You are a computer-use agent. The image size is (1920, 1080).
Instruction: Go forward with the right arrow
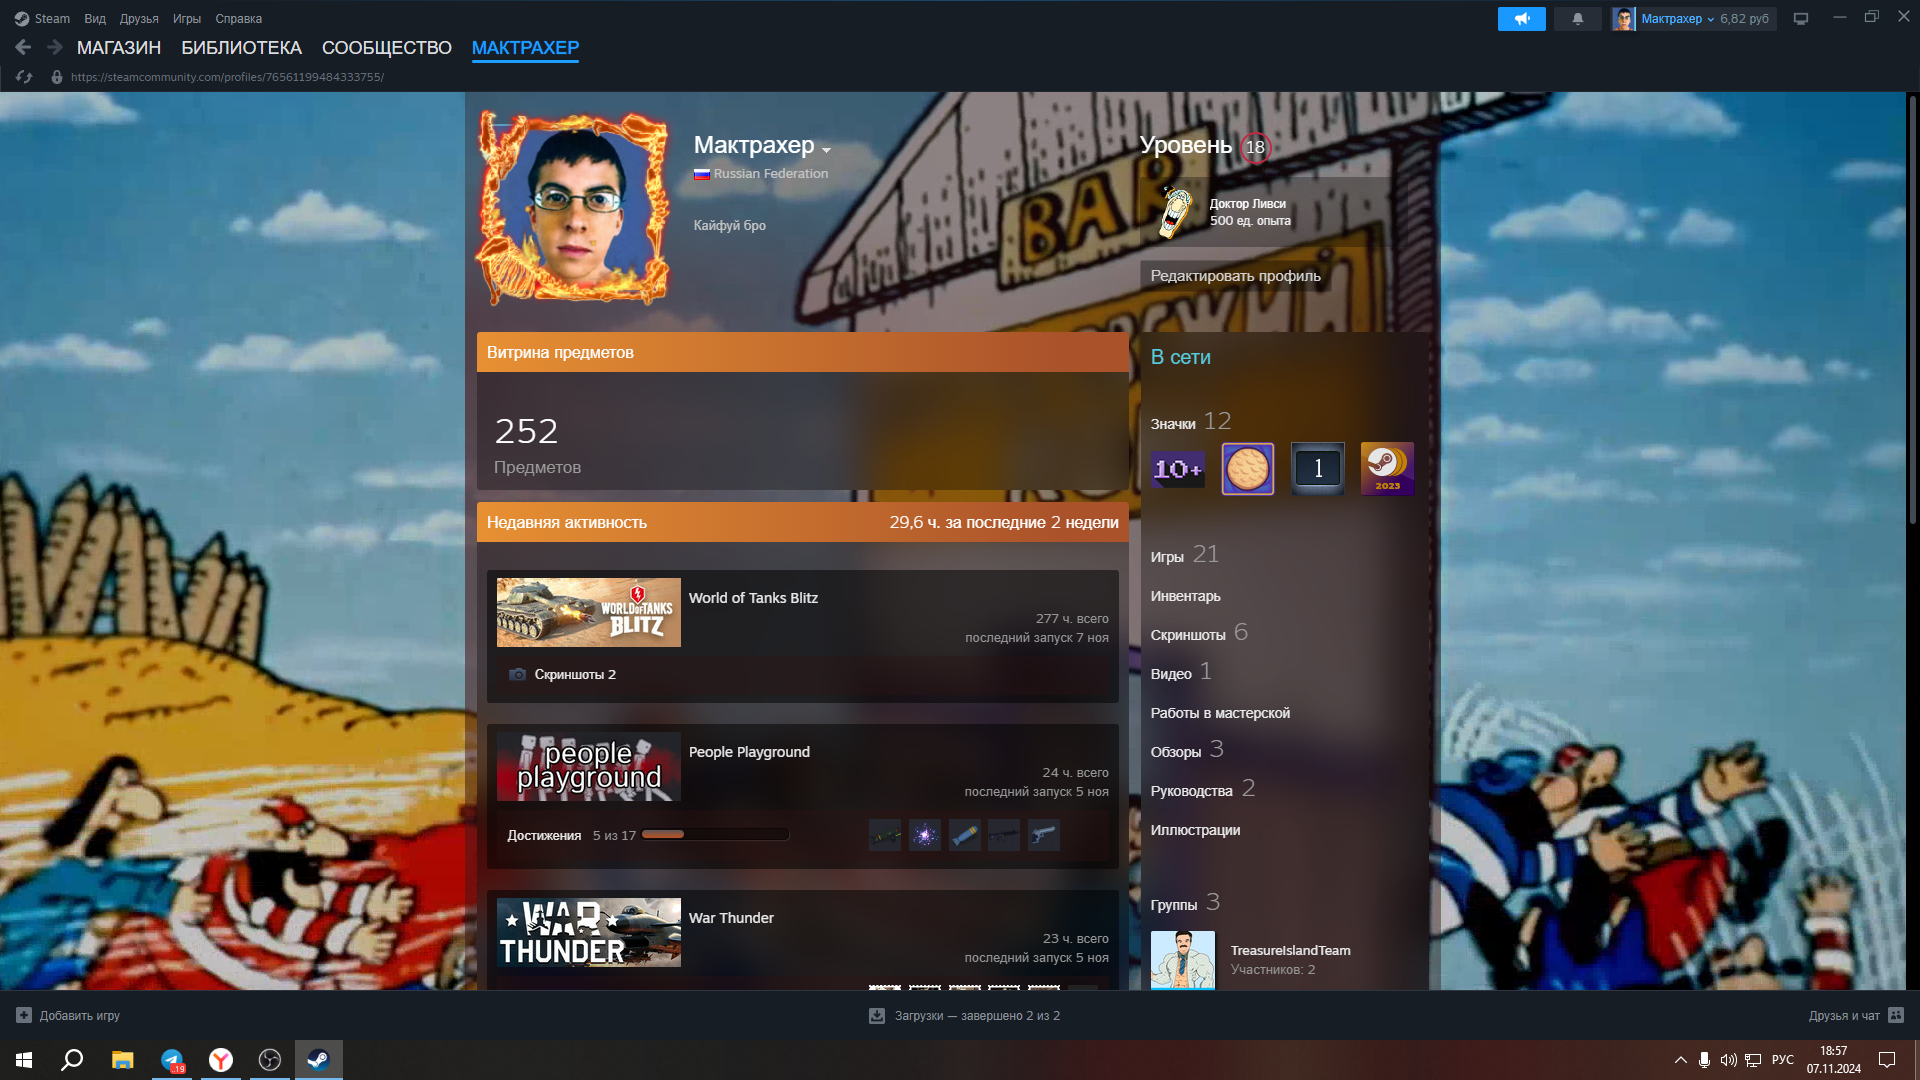[x=55, y=47]
